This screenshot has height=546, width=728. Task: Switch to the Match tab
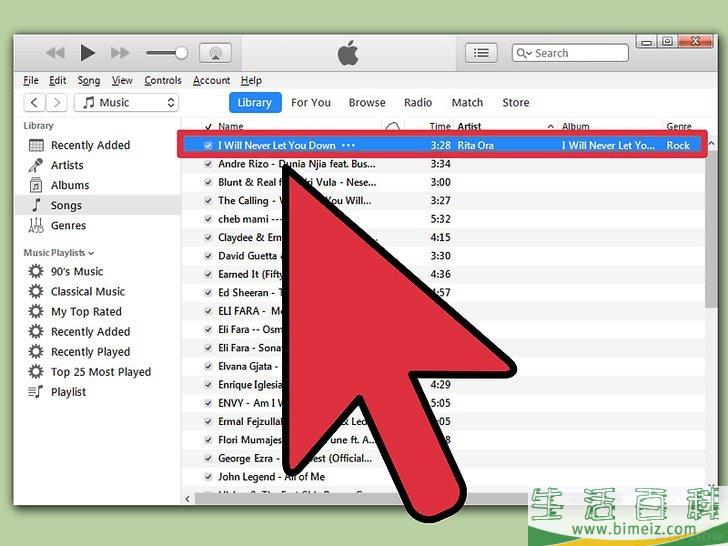[467, 103]
